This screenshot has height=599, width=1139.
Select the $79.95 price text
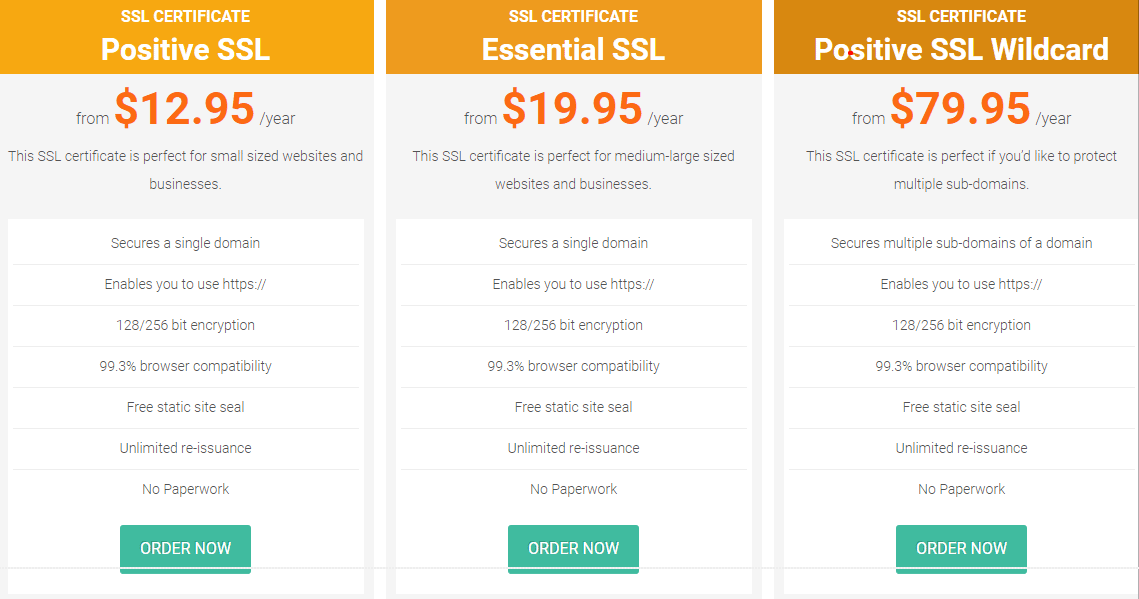960,108
